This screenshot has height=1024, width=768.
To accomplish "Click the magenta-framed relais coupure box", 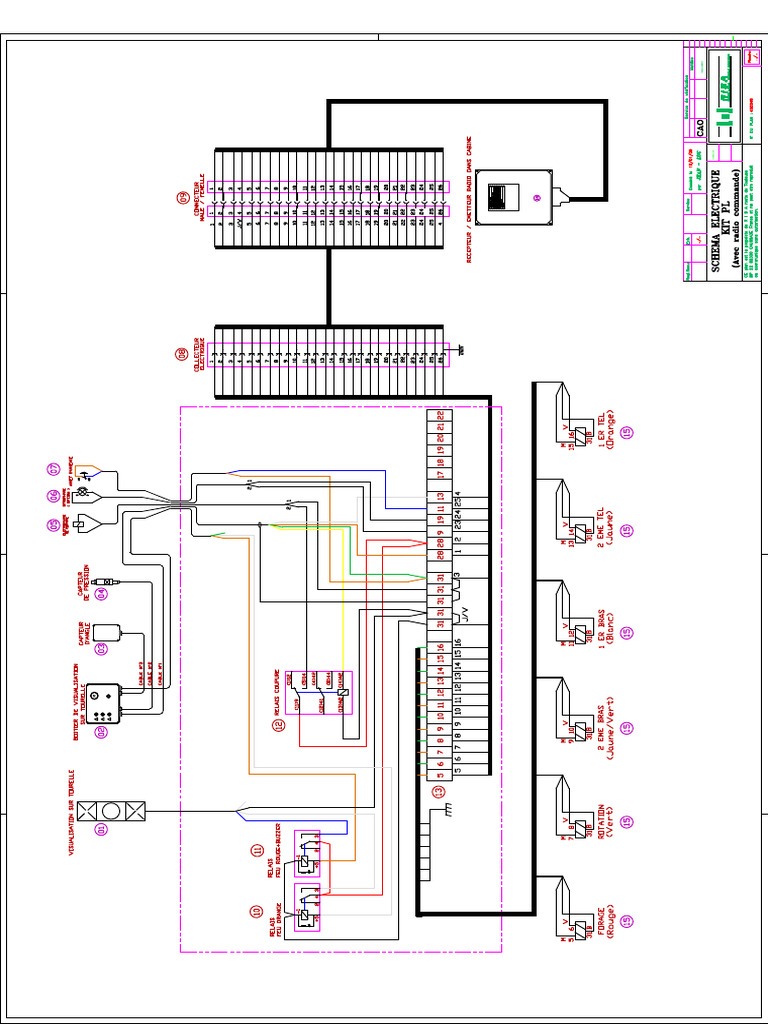I will point(319,693).
